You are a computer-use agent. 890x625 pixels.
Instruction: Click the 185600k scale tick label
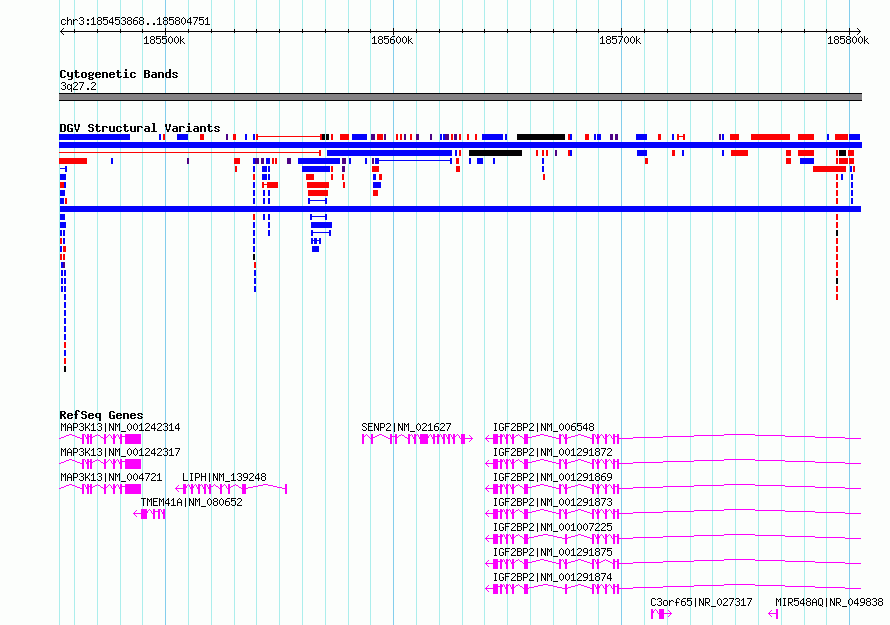(x=392, y=40)
